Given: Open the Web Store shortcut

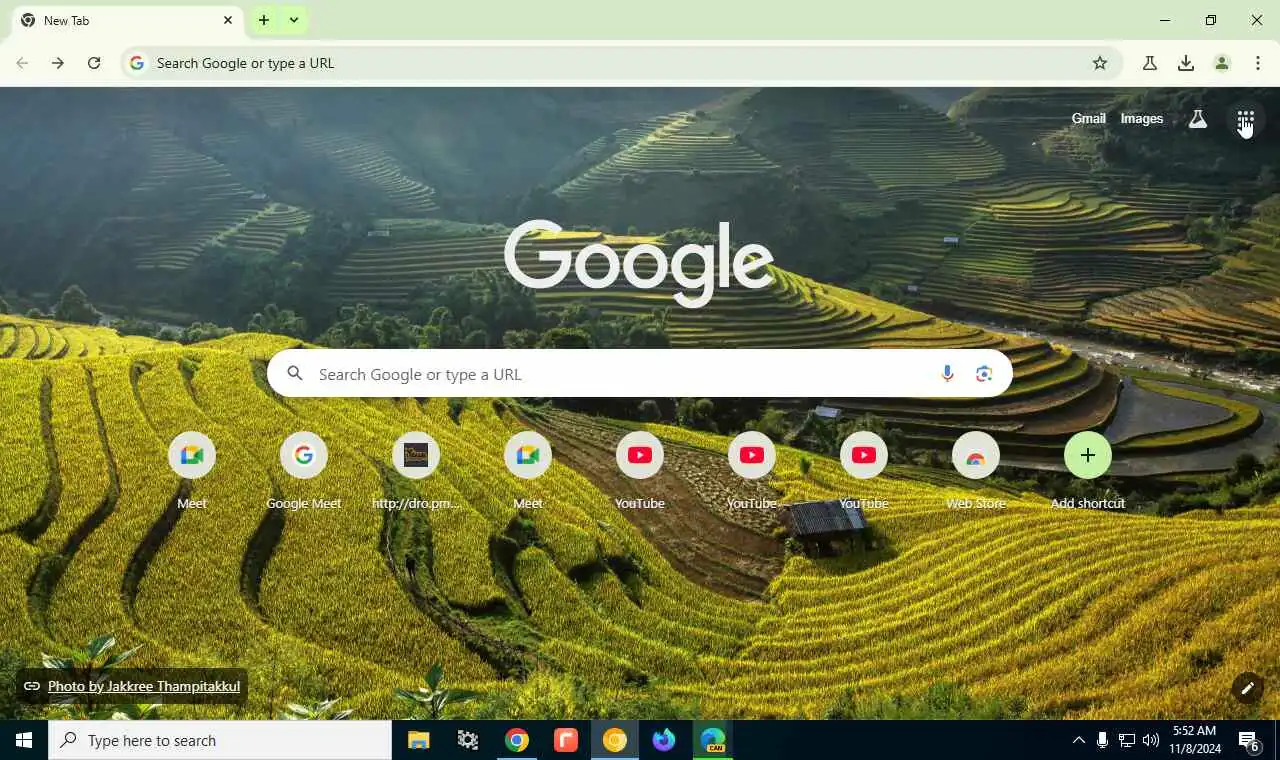Looking at the screenshot, I should pyautogui.click(x=976, y=470).
